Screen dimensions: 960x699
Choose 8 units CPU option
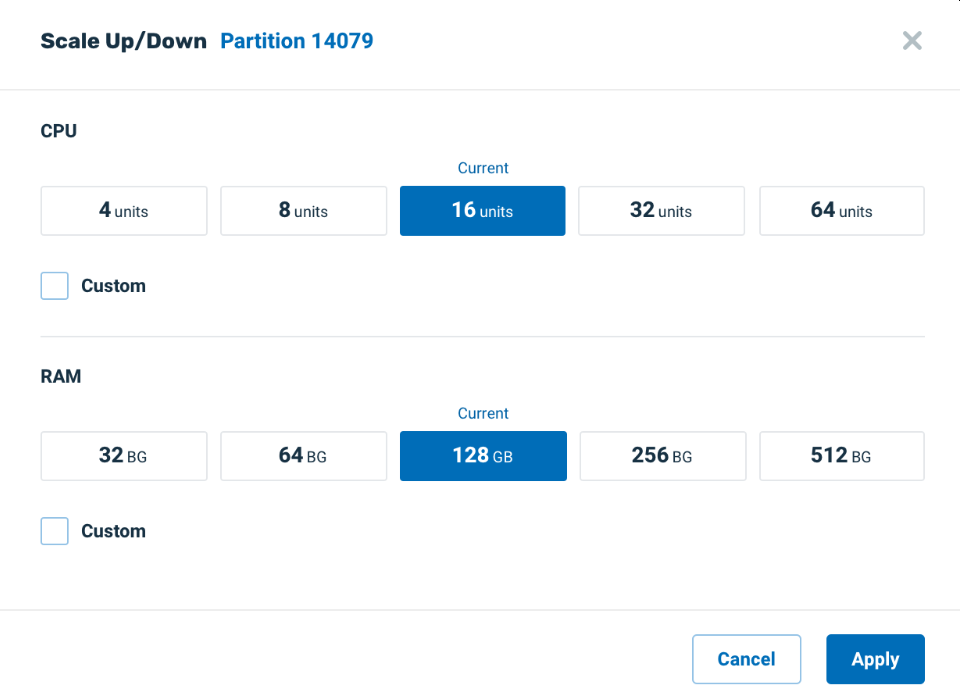coord(304,211)
